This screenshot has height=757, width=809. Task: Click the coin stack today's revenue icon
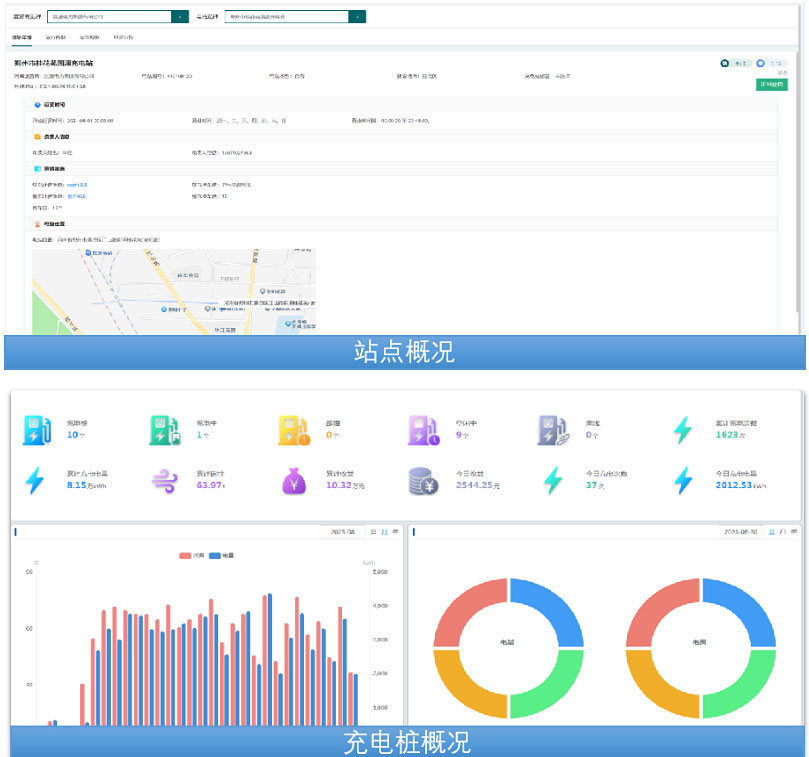pos(422,481)
